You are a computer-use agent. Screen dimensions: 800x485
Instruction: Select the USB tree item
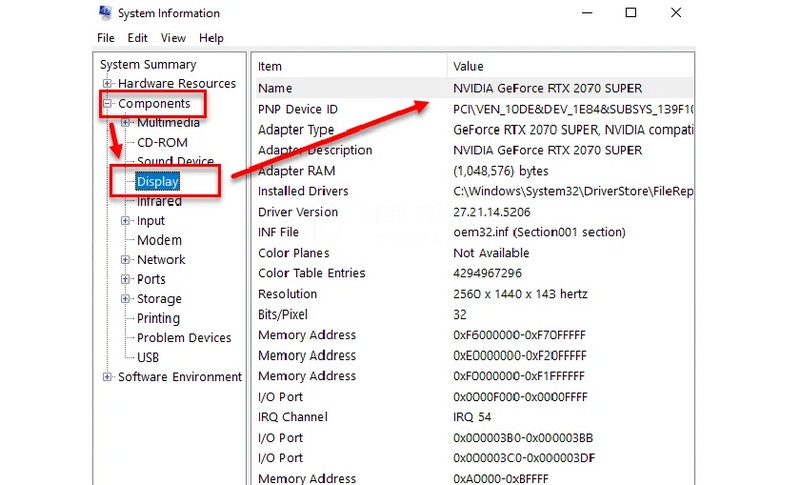tap(148, 357)
